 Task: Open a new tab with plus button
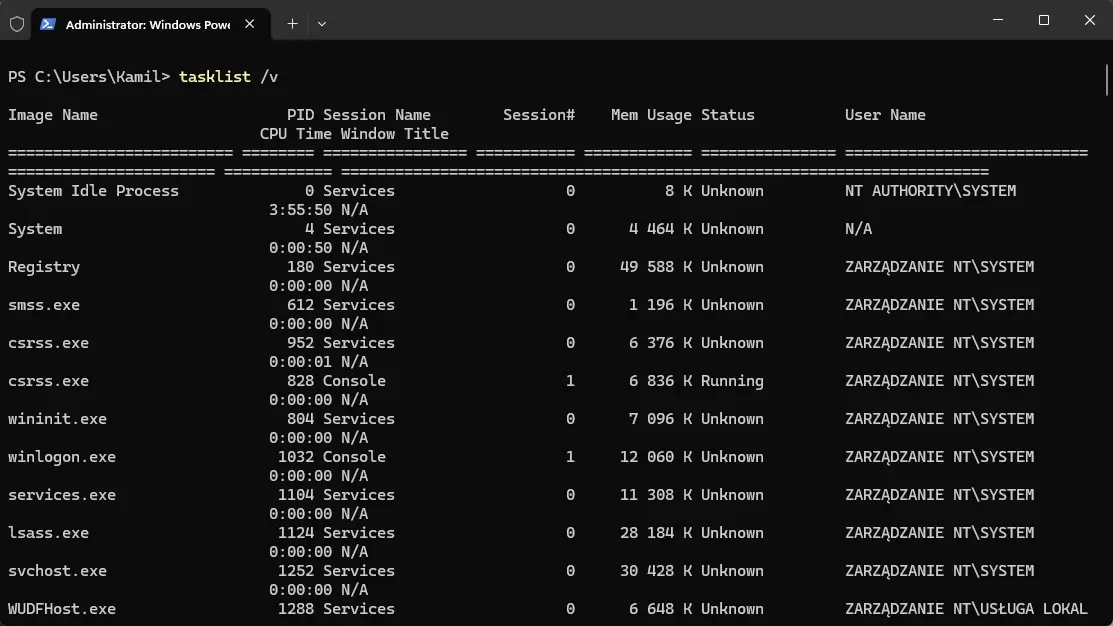click(x=292, y=24)
